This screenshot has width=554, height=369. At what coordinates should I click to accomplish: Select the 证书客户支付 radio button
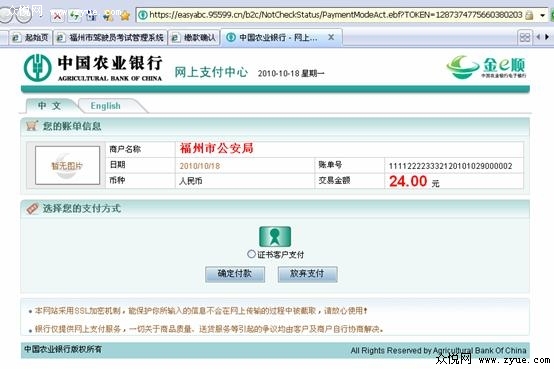(x=251, y=254)
